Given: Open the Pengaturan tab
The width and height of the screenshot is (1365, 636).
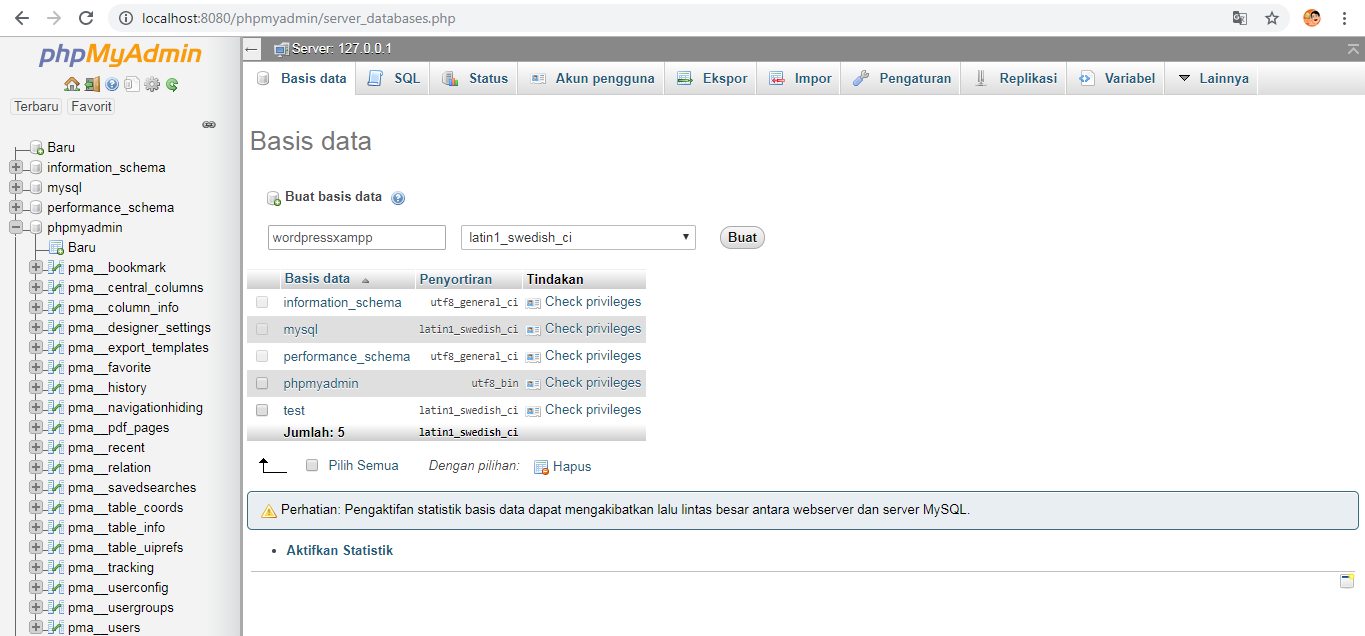Looking at the screenshot, I should tap(902, 78).
